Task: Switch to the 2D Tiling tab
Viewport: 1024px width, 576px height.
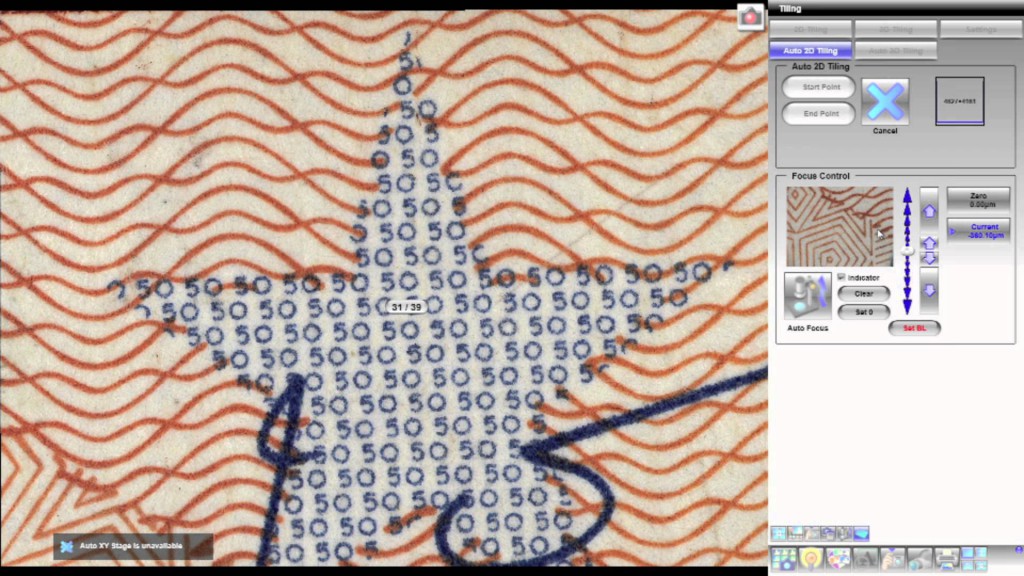Action: tap(810, 29)
